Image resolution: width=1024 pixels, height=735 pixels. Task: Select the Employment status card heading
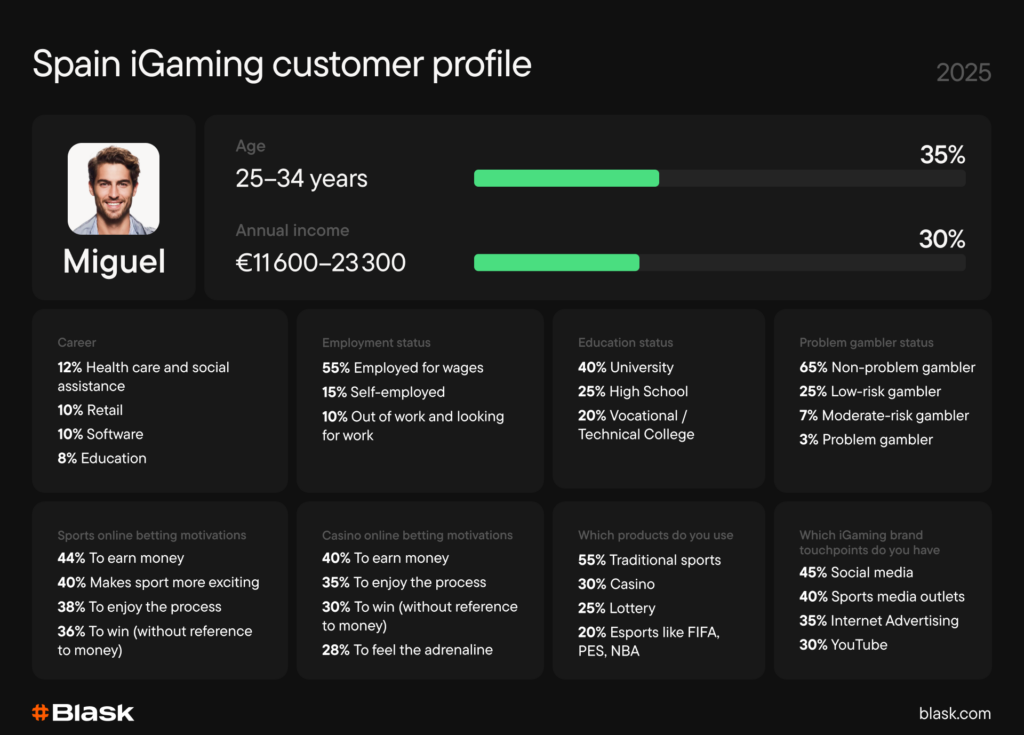click(376, 343)
